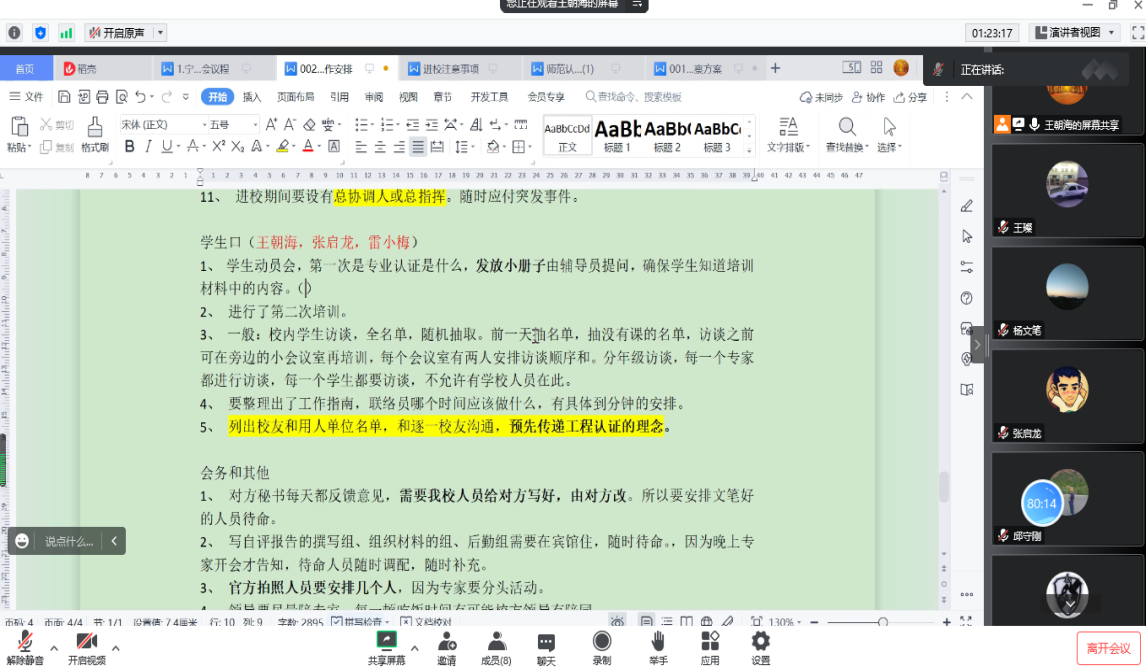
Task: Open meeting 设置 settings gear
Action: [760, 647]
